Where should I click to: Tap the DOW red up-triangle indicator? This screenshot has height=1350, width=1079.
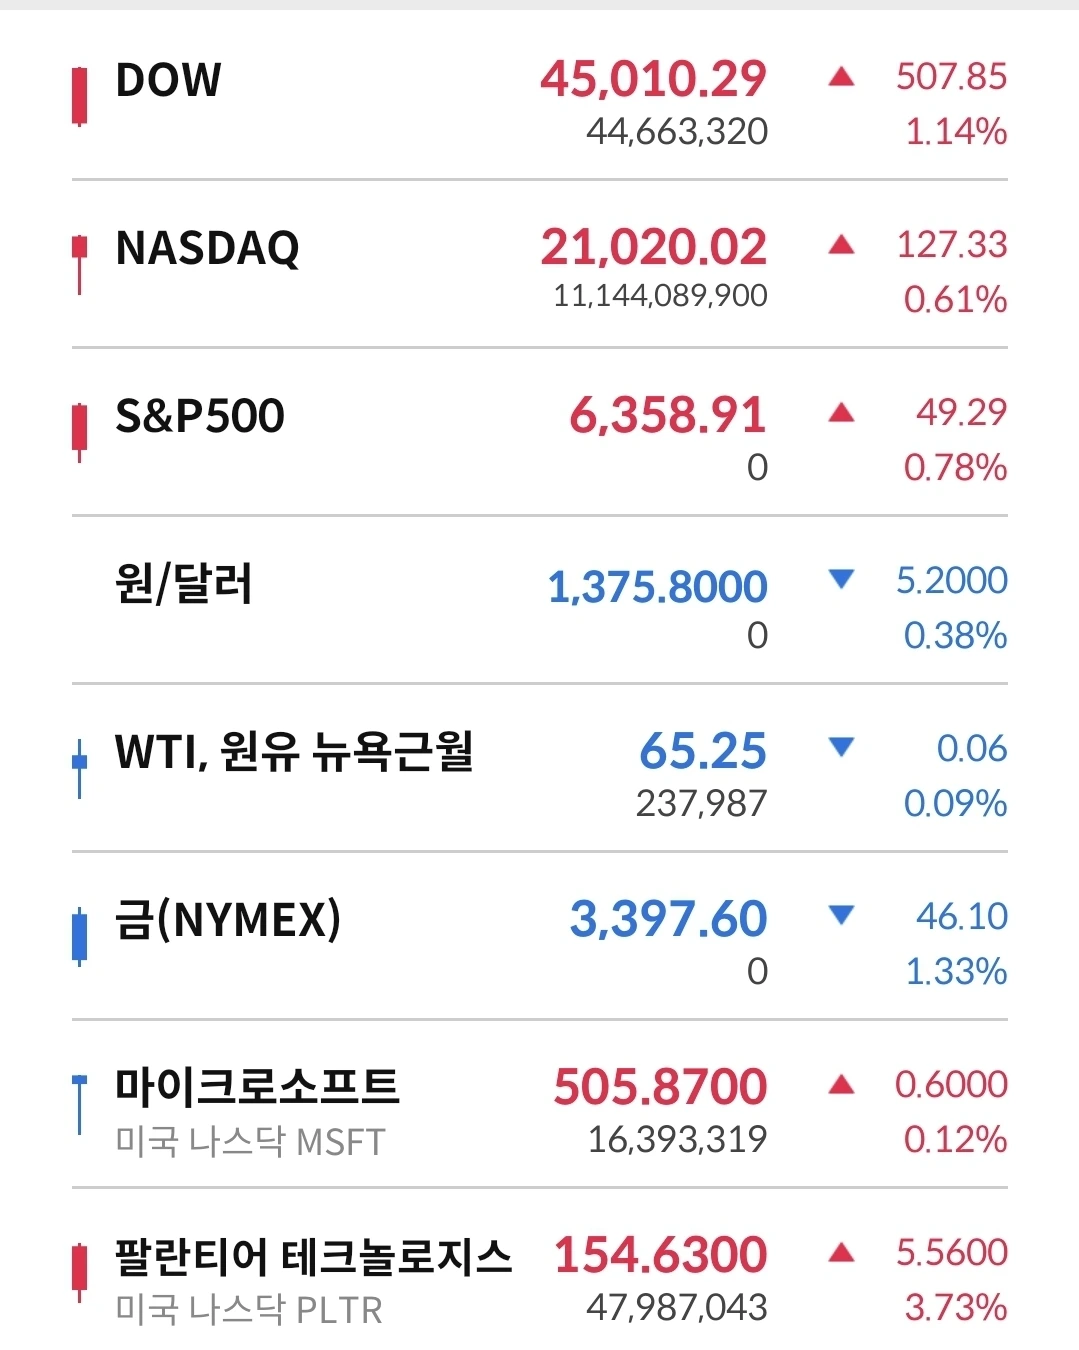tap(842, 76)
